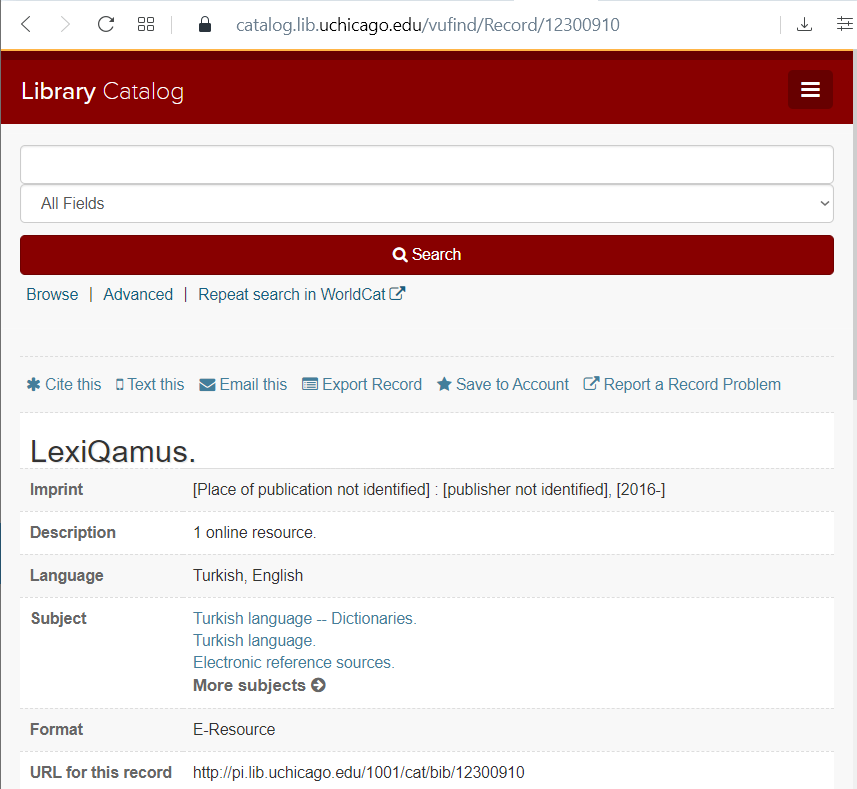The height and width of the screenshot is (789, 857).
Task: Open subject Turkish language -- Dictionaries
Action: [305, 619]
